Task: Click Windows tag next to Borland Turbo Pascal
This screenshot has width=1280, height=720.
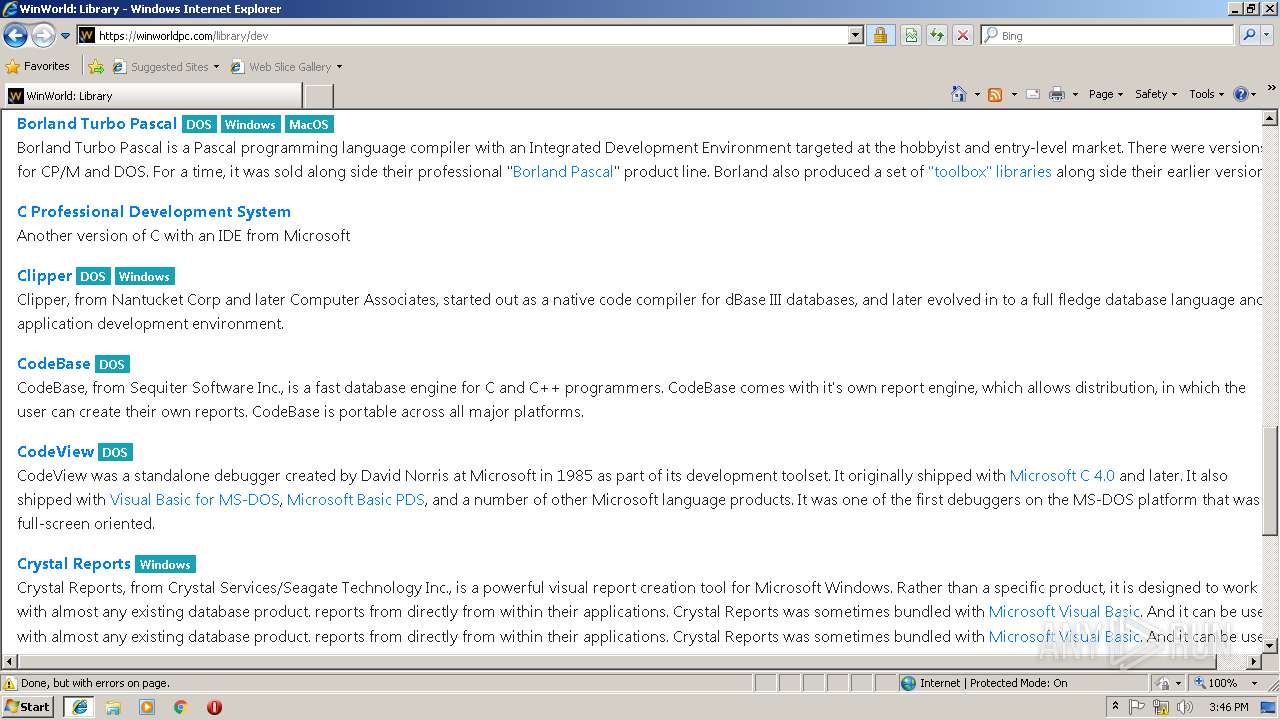Action: (250, 125)
